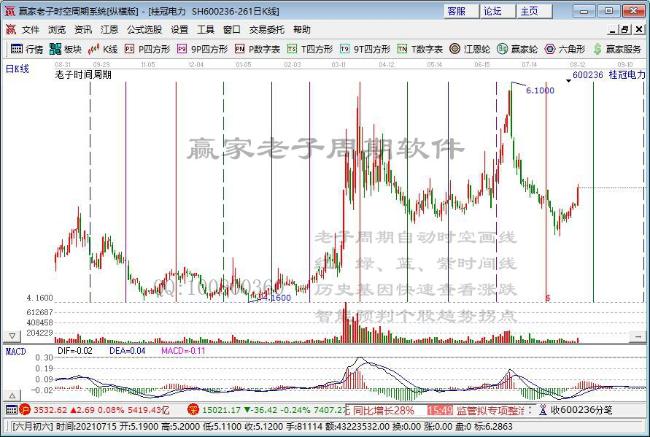Viewport: 650px width, 437px height.
Task: Switch to the K线 chart tool
Action: coord(103,49)
